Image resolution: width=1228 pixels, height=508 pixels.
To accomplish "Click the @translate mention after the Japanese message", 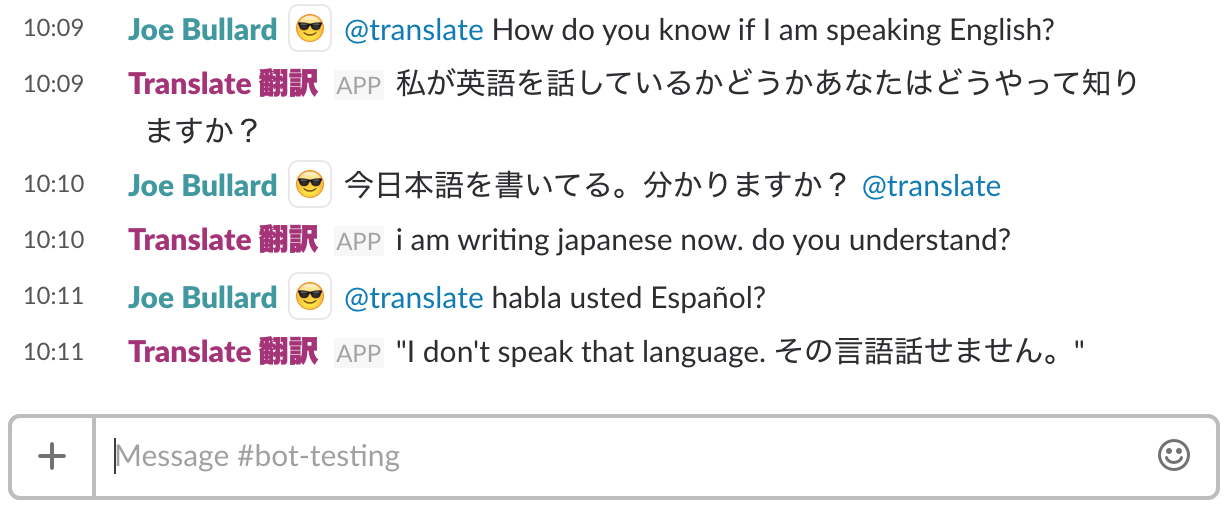I will 930,186.
